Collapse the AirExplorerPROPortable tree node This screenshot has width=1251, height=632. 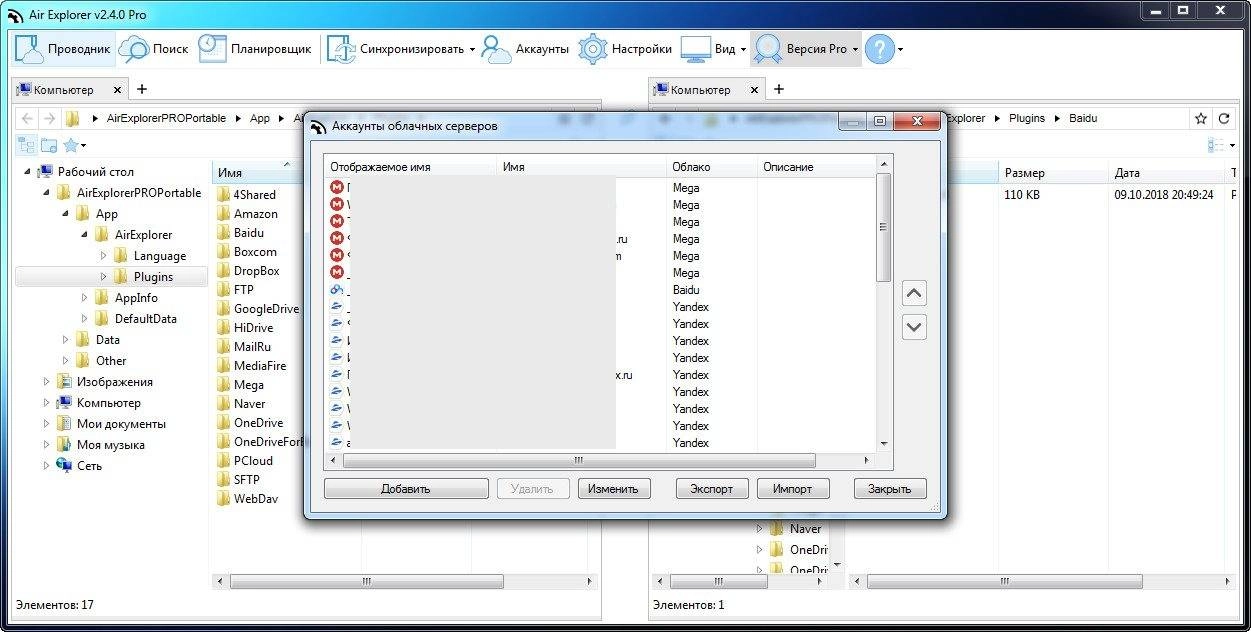click(x=45, y=193)
